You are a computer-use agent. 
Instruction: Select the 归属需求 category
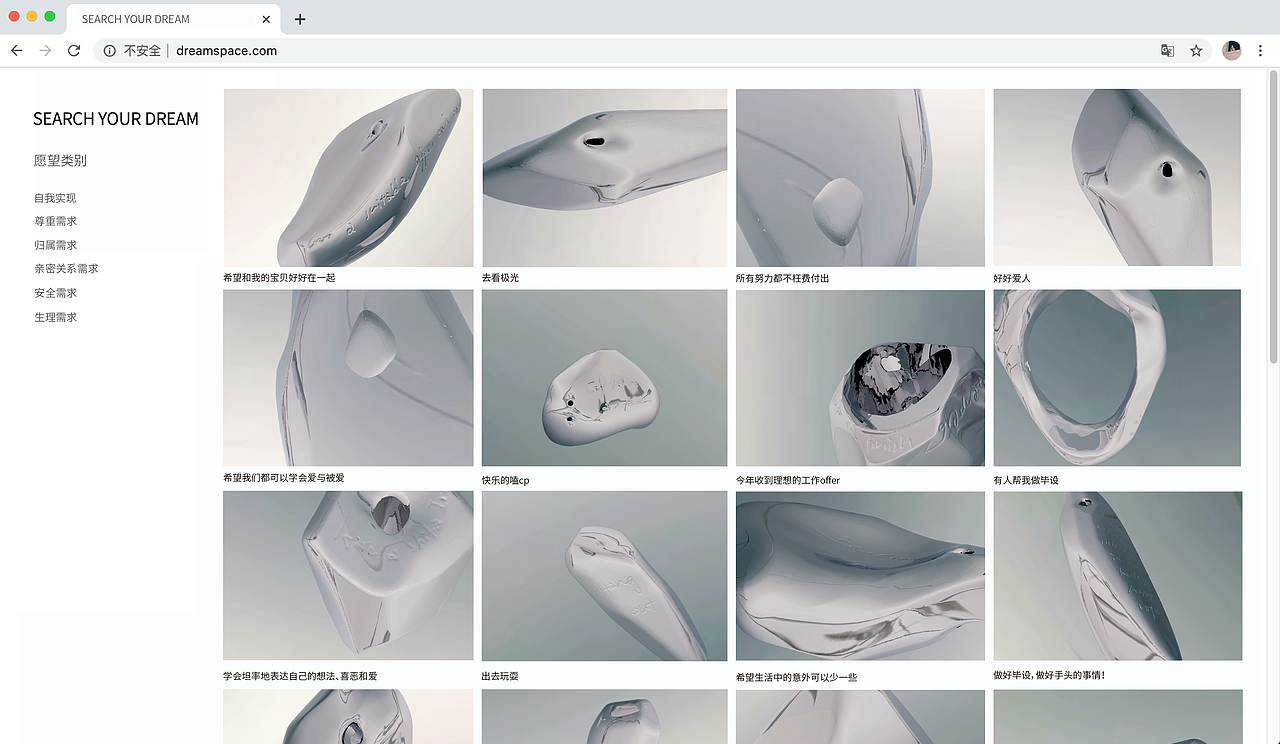pyautogui.click(x=55, y=245)
